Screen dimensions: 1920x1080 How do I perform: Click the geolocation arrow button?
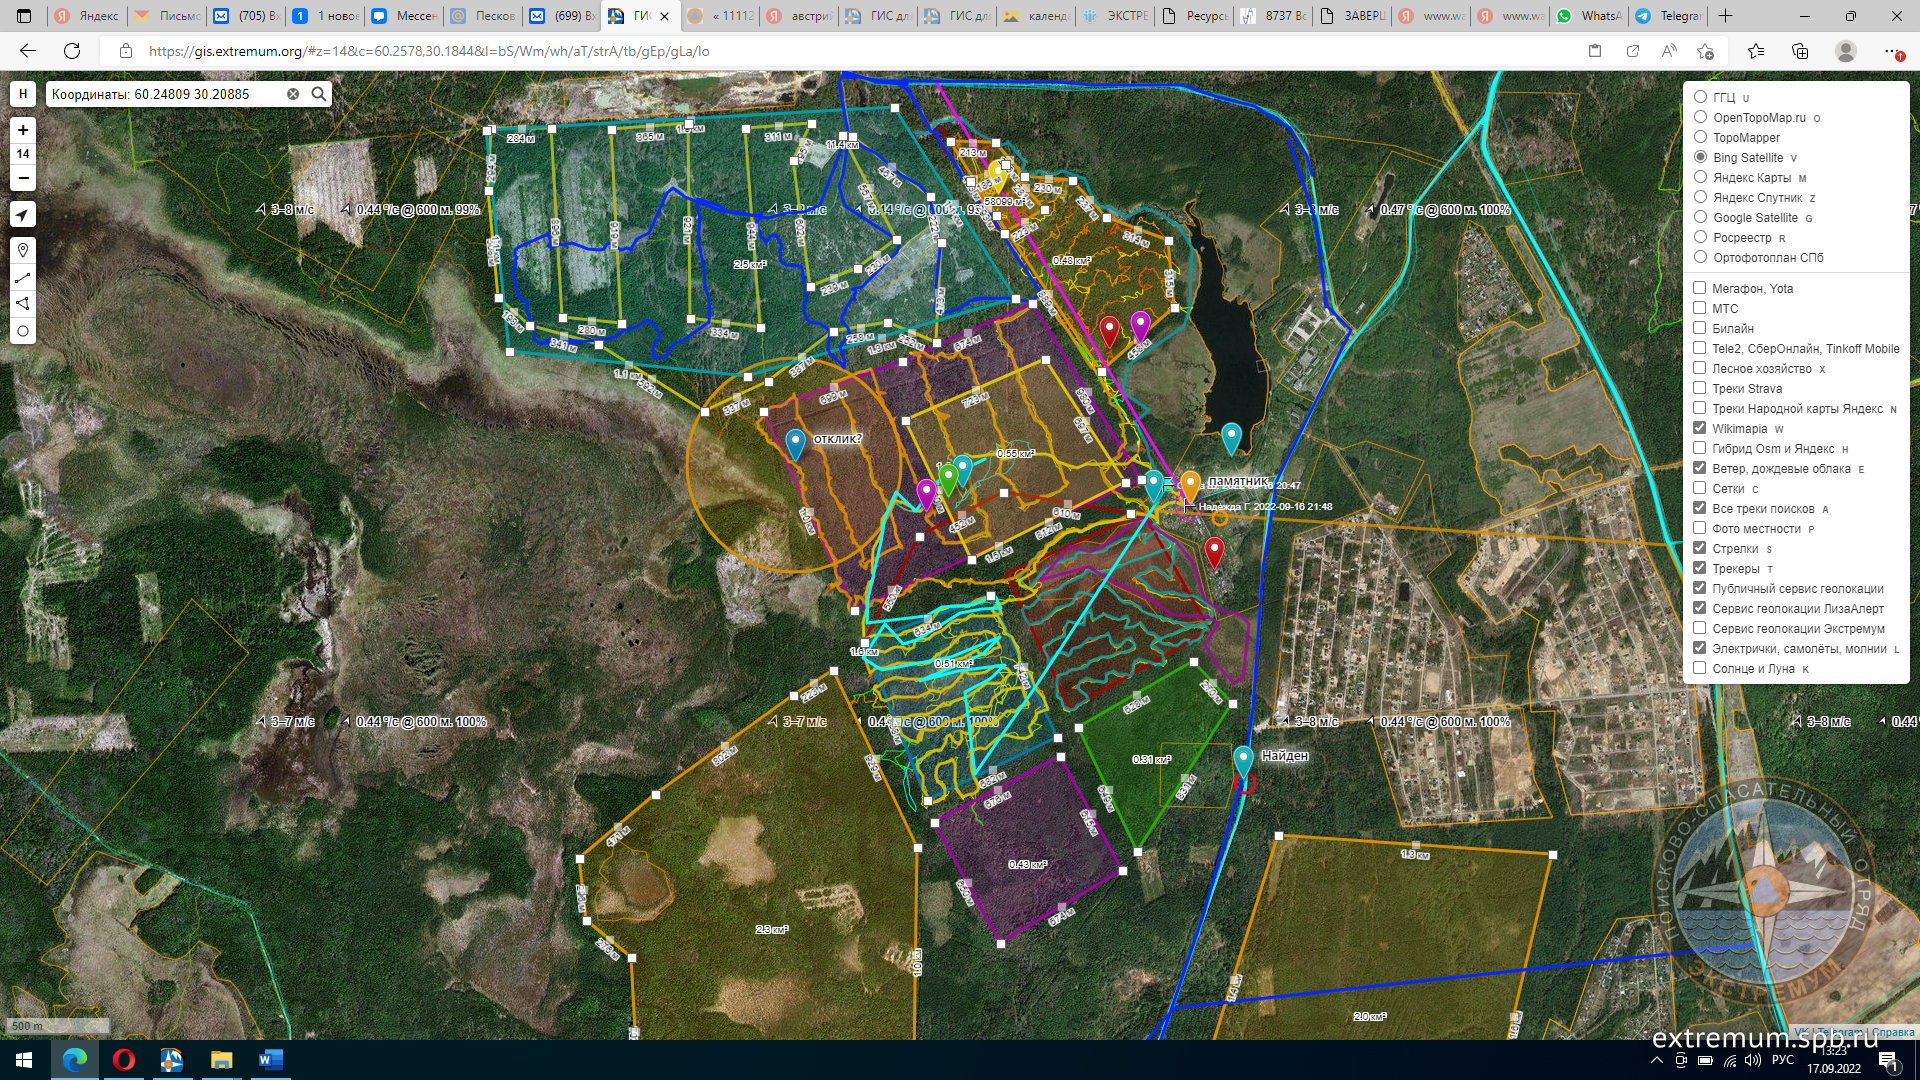pyautogui.click(x=23, y=215)
